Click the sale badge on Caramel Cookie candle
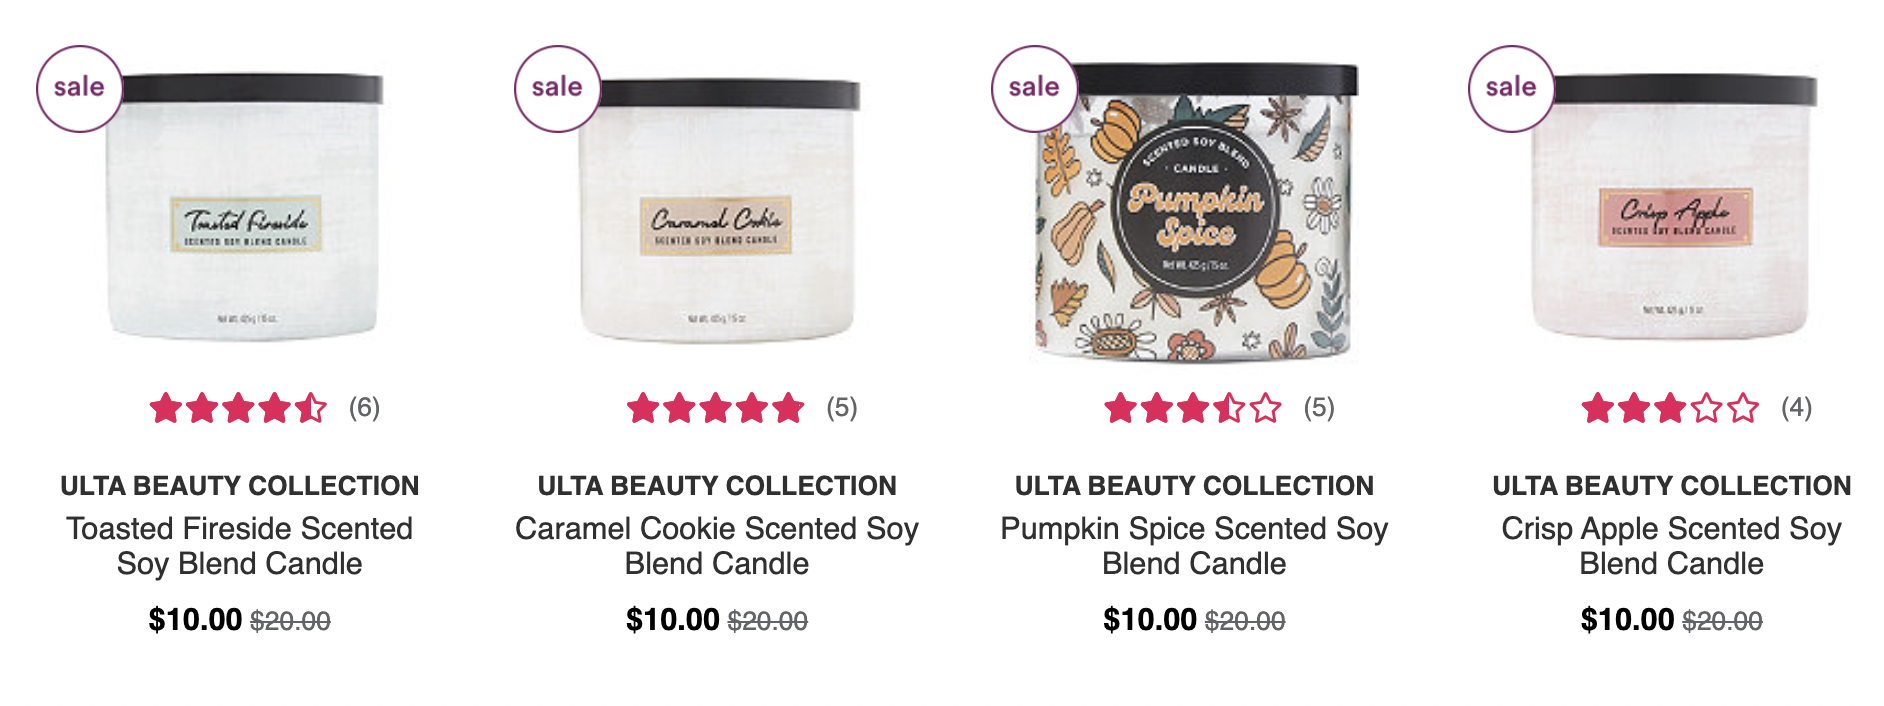1884x706 pixels. [x=557, y=88]
